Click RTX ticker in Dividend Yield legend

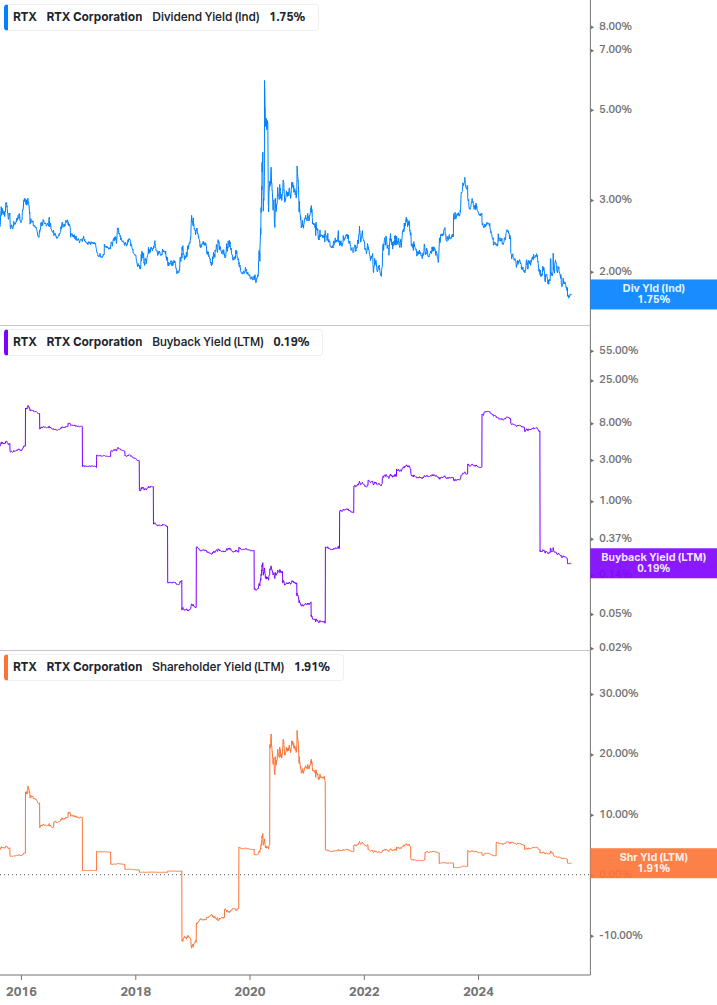click(25, 17)
